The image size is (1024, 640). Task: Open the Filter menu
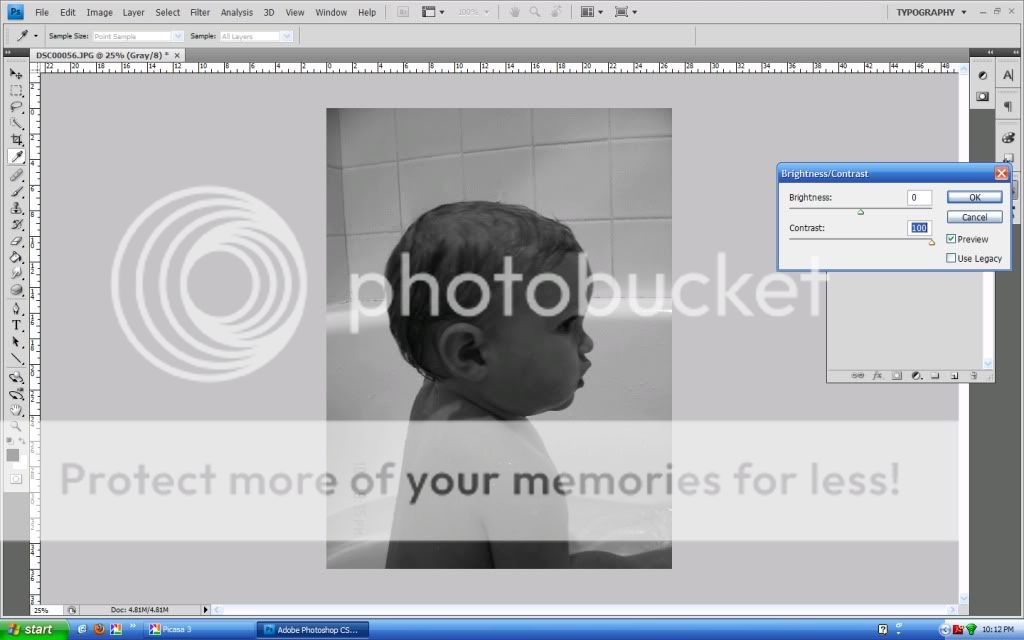pos(200,12)
